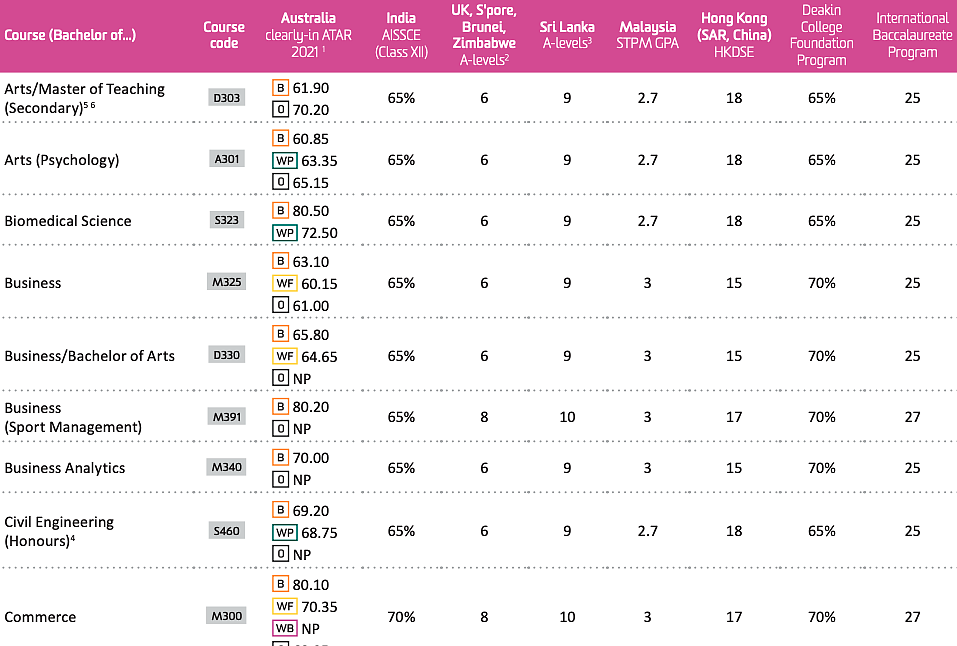Click the M325 Business course code badge
Screen dimensions: 957x646
(226, 282)
